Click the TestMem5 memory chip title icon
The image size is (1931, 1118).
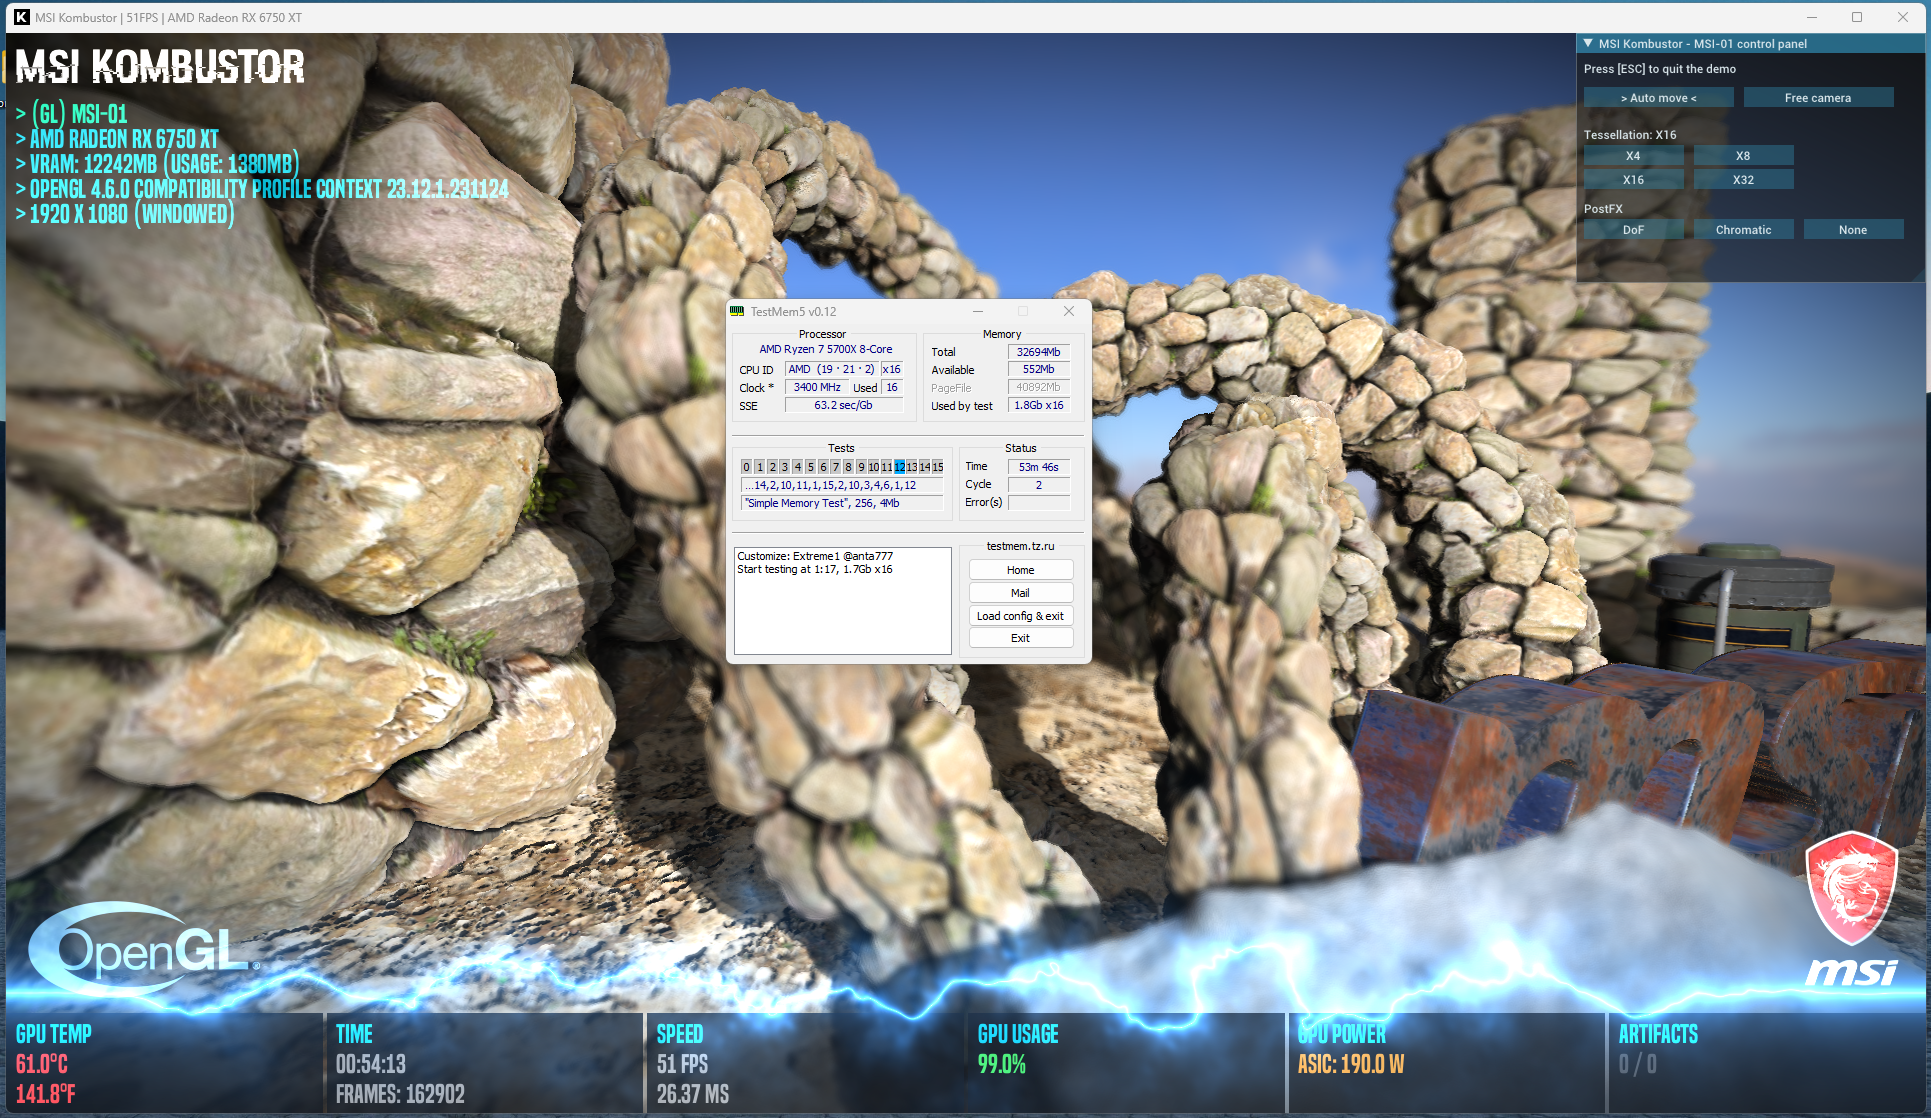point(738,311)
